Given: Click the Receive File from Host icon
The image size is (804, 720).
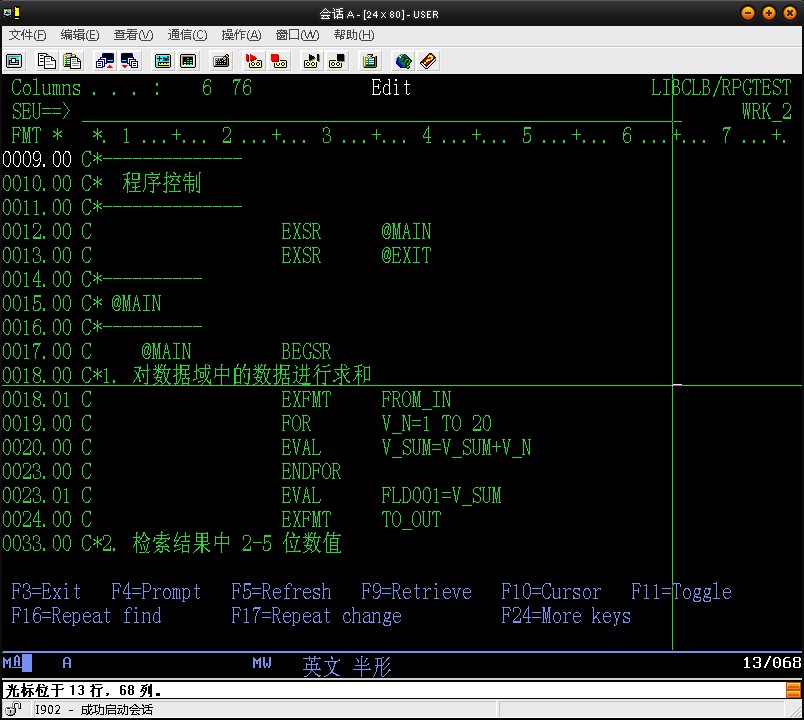Looking at the screenshot, I should tap(130, 61).
